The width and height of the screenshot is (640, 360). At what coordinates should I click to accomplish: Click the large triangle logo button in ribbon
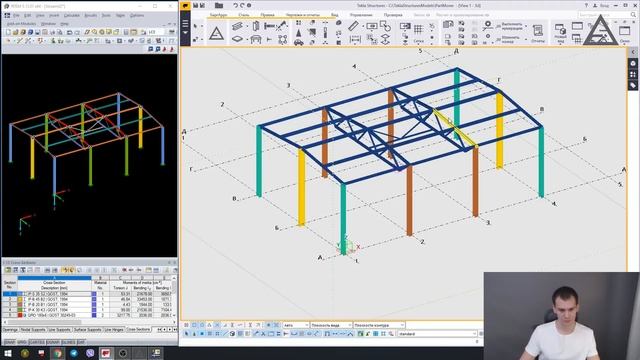(x=216, y=33)
